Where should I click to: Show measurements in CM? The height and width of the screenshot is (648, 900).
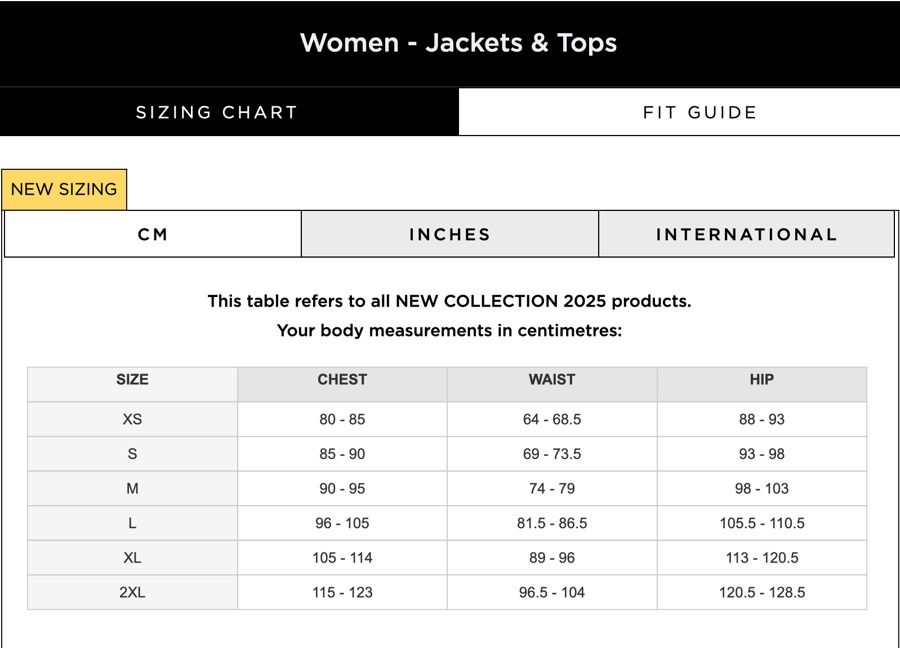(x=153, y=235)
